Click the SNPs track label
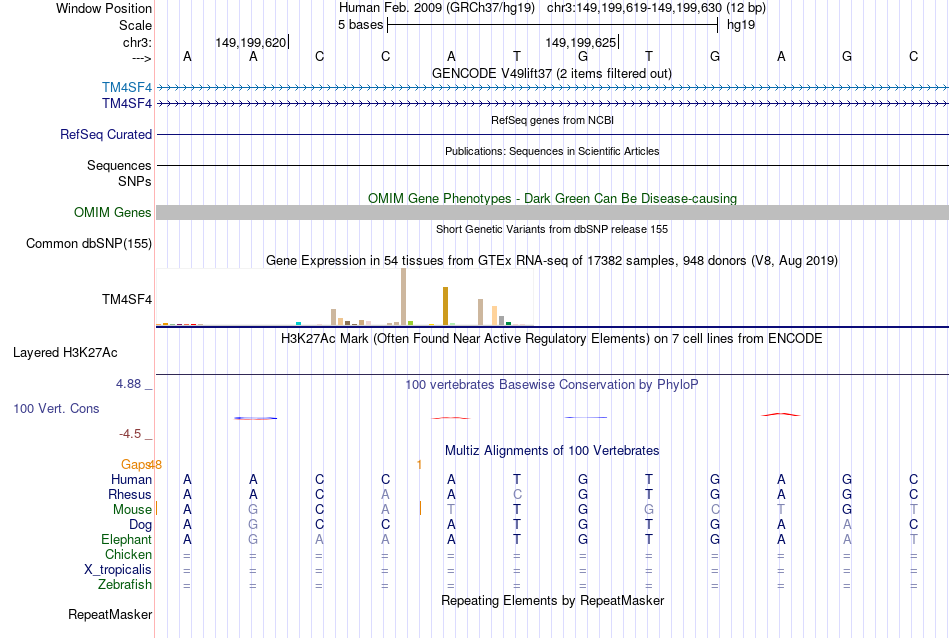950x638 pixels. 135,181
